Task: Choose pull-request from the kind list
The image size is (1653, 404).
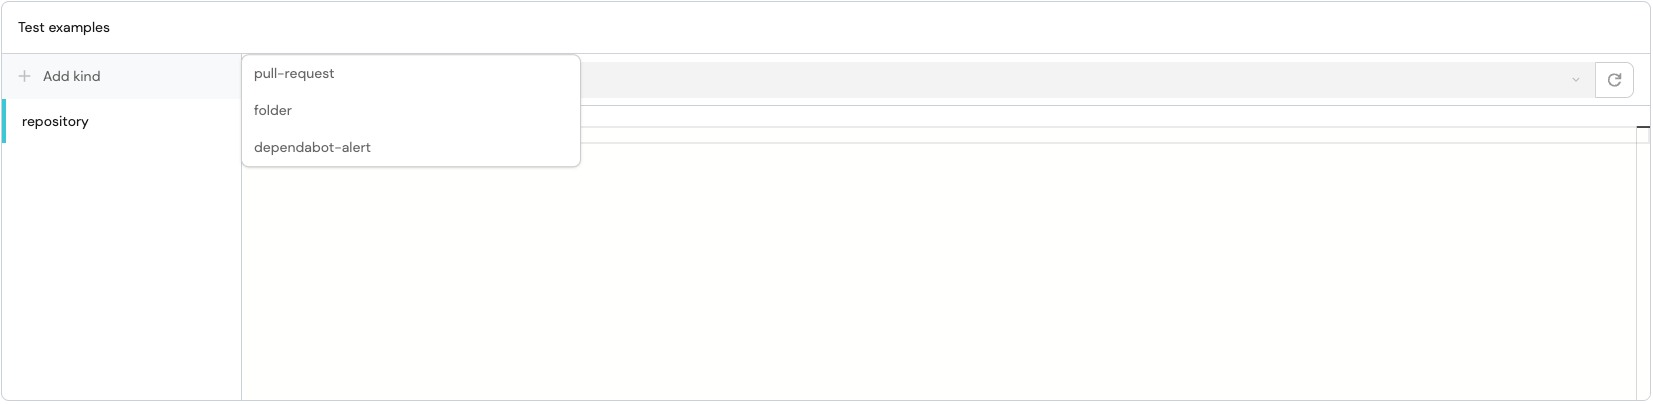Action: 294,74
